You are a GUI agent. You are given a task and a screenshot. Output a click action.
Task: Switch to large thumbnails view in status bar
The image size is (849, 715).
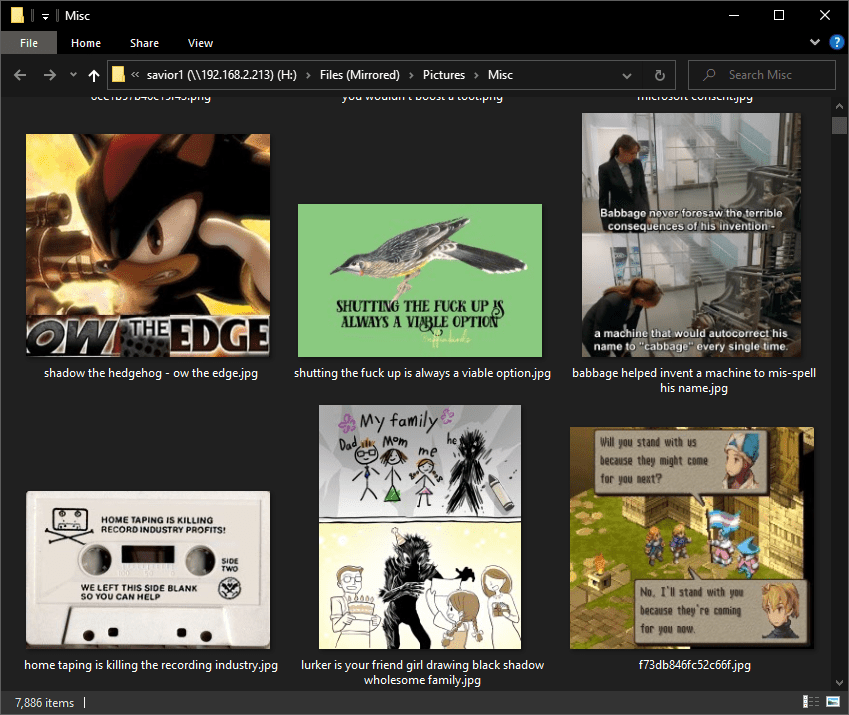pyautogui.click(x=832, y=703)
